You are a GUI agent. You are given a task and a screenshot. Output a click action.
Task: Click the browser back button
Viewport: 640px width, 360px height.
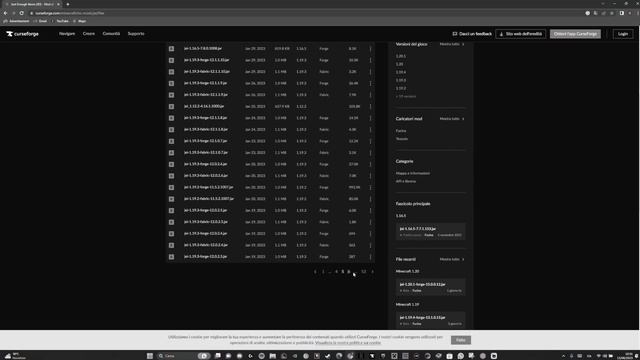5,13
